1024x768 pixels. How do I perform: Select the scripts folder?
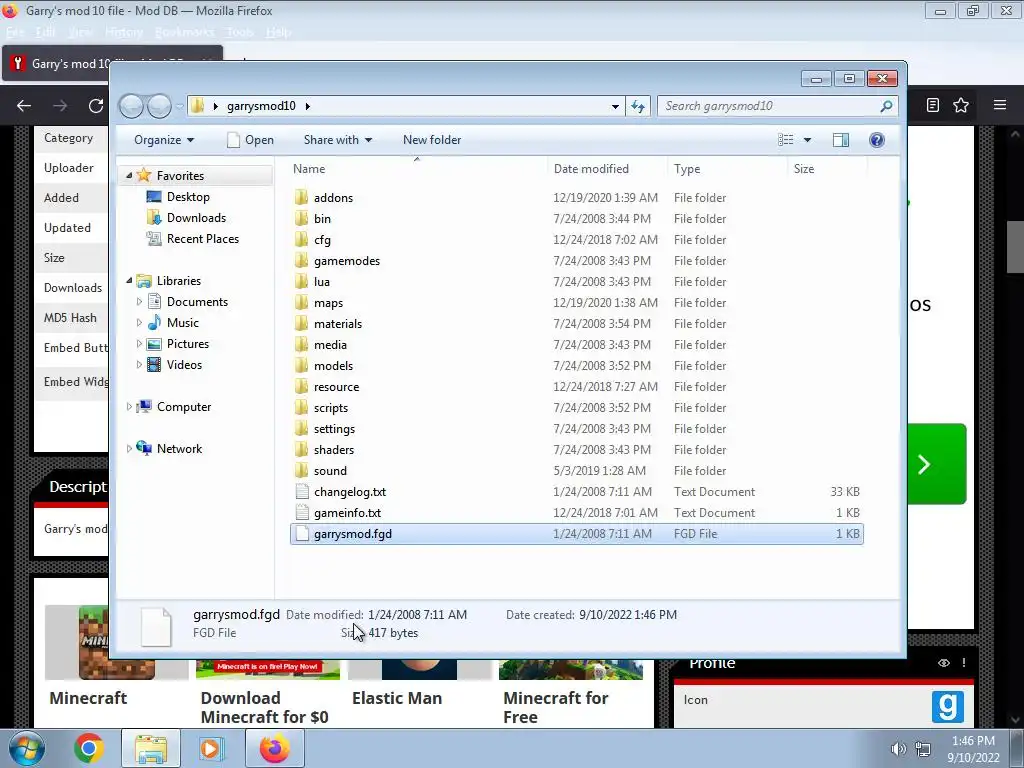[330, 408]
